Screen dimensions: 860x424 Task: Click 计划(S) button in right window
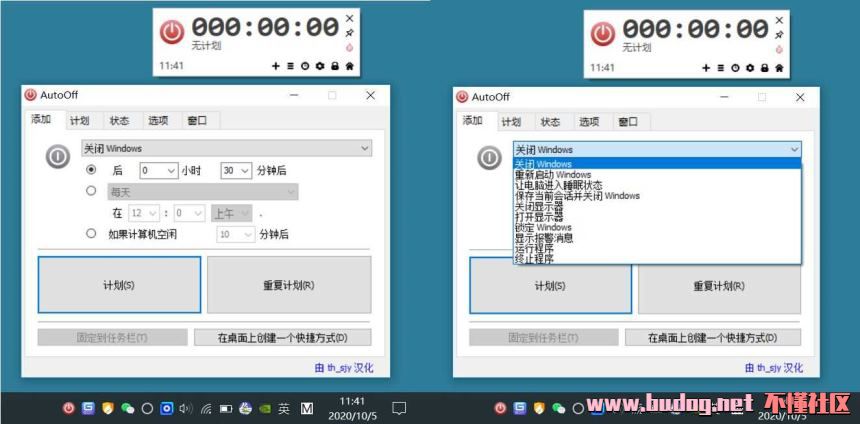point(550,286)
